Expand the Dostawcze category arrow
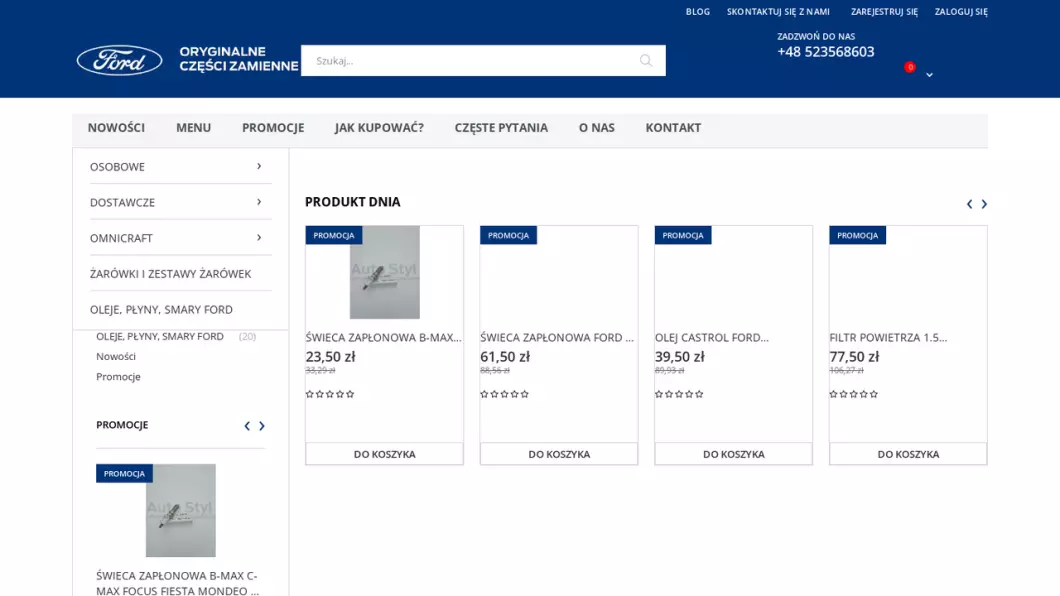This screenshot has width=1060, height=596. point(259,202)
